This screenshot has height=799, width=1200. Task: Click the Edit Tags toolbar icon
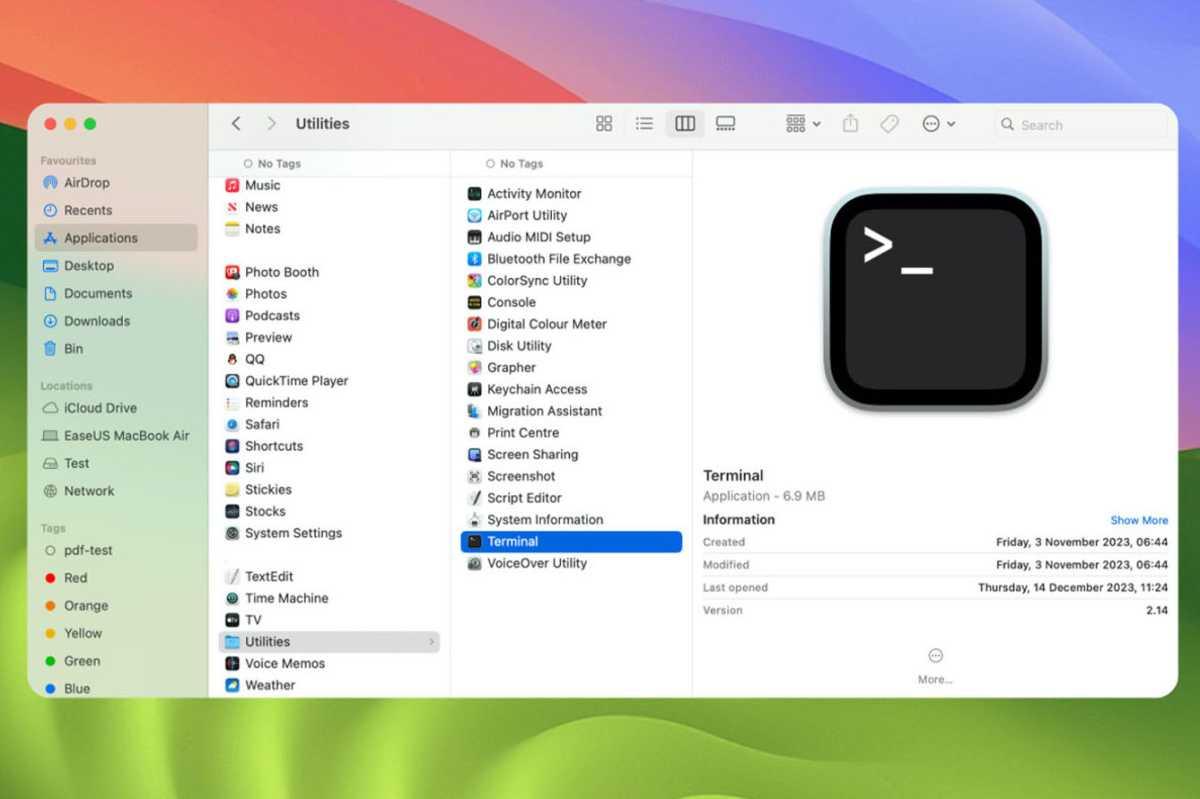888,124
